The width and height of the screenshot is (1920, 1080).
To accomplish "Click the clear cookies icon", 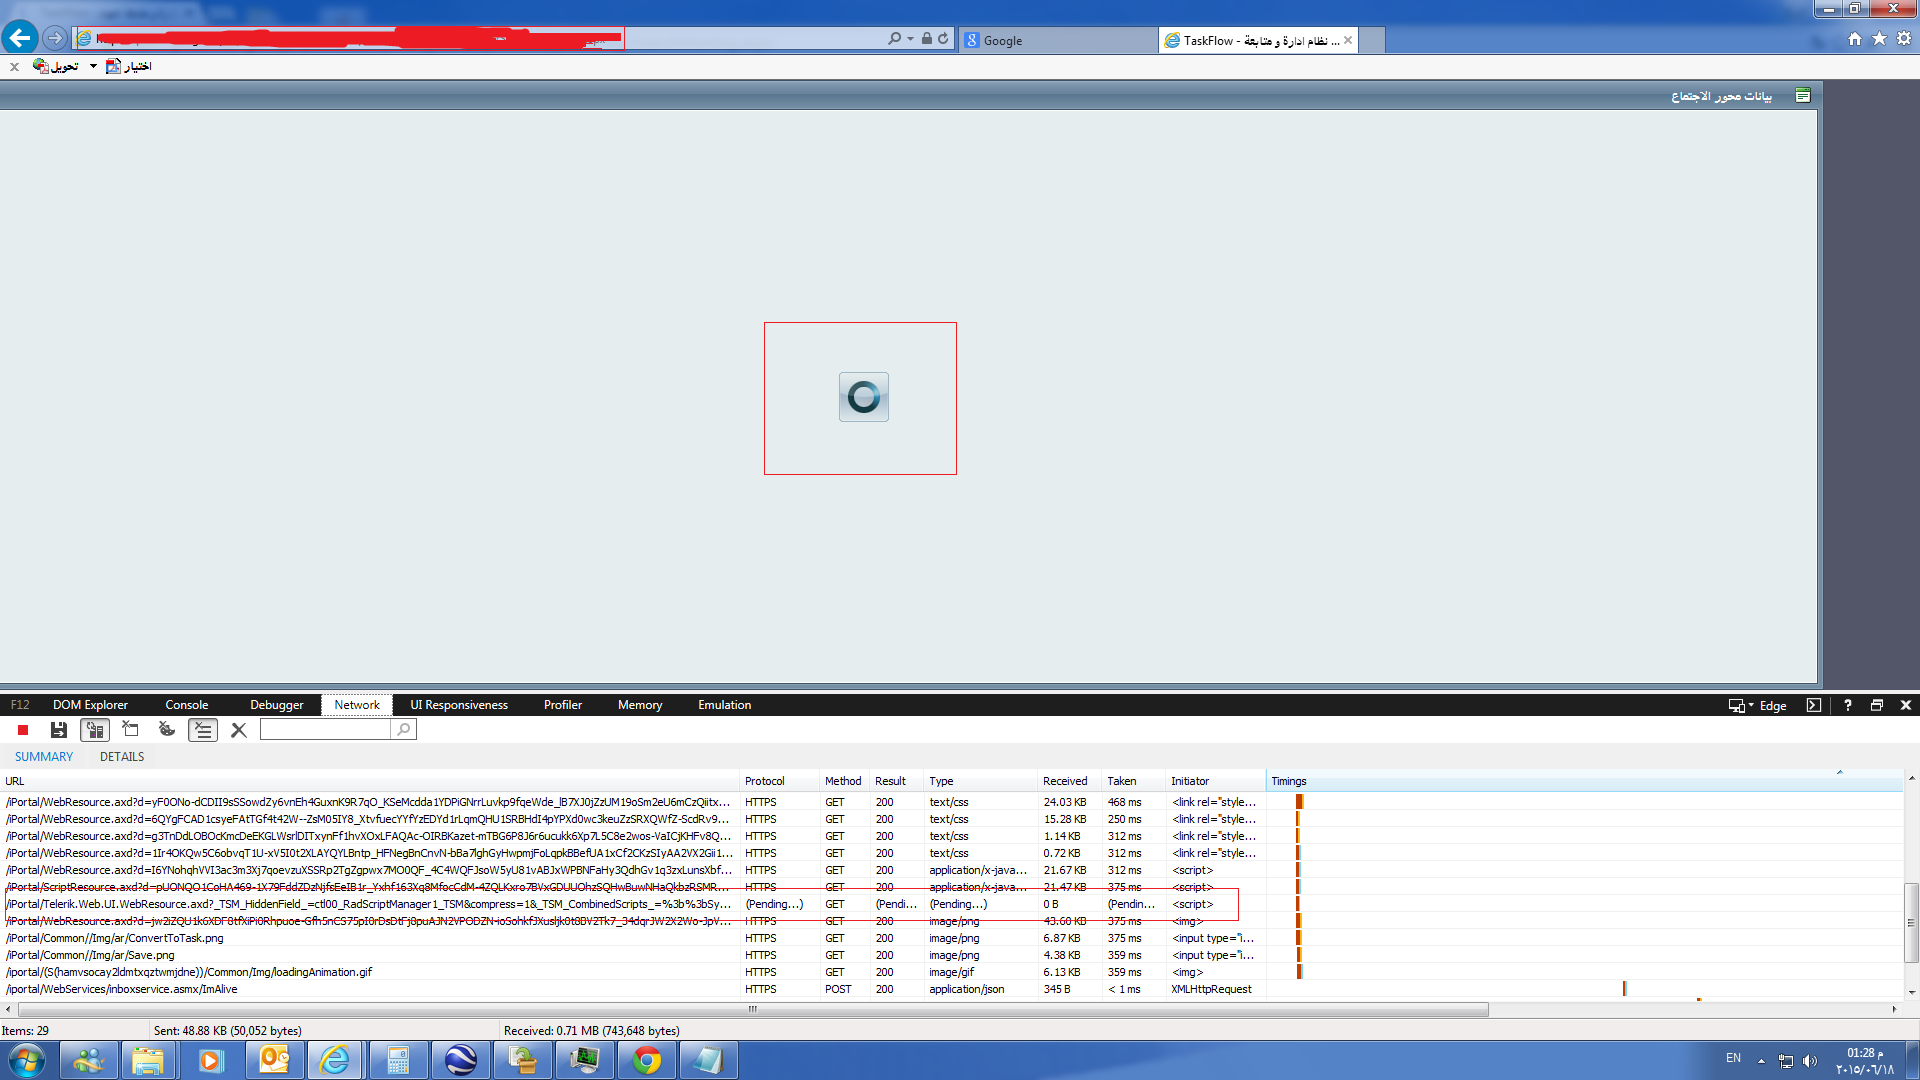I will [167, 730].
